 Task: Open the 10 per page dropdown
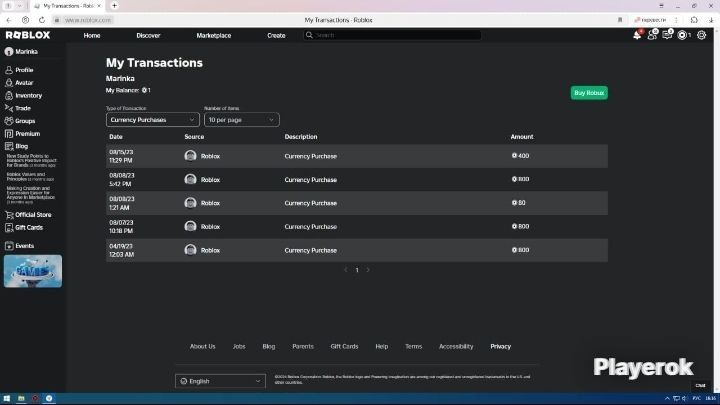coord(242,120)
